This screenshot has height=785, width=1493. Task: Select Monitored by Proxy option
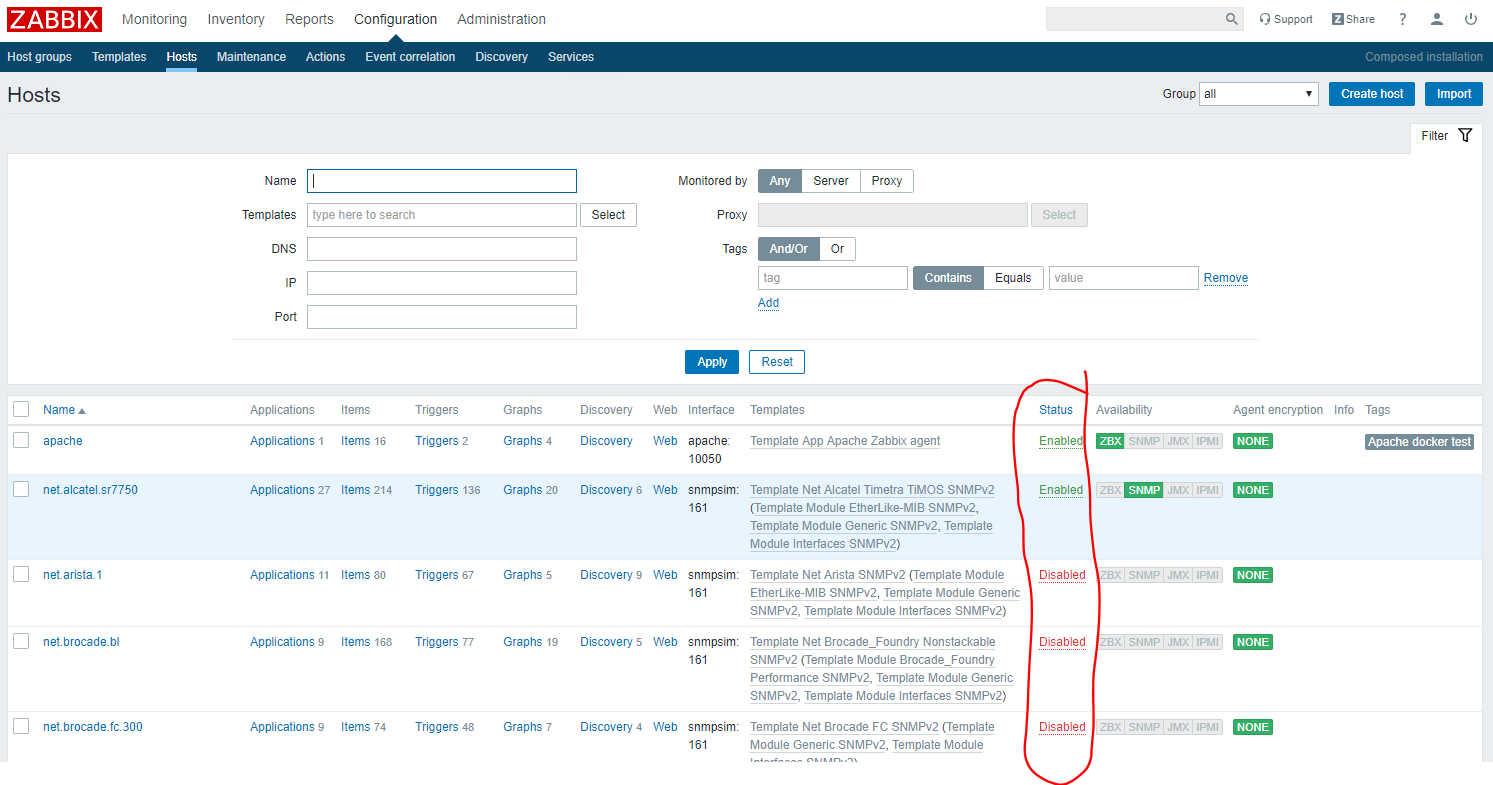tap(887, 181)
